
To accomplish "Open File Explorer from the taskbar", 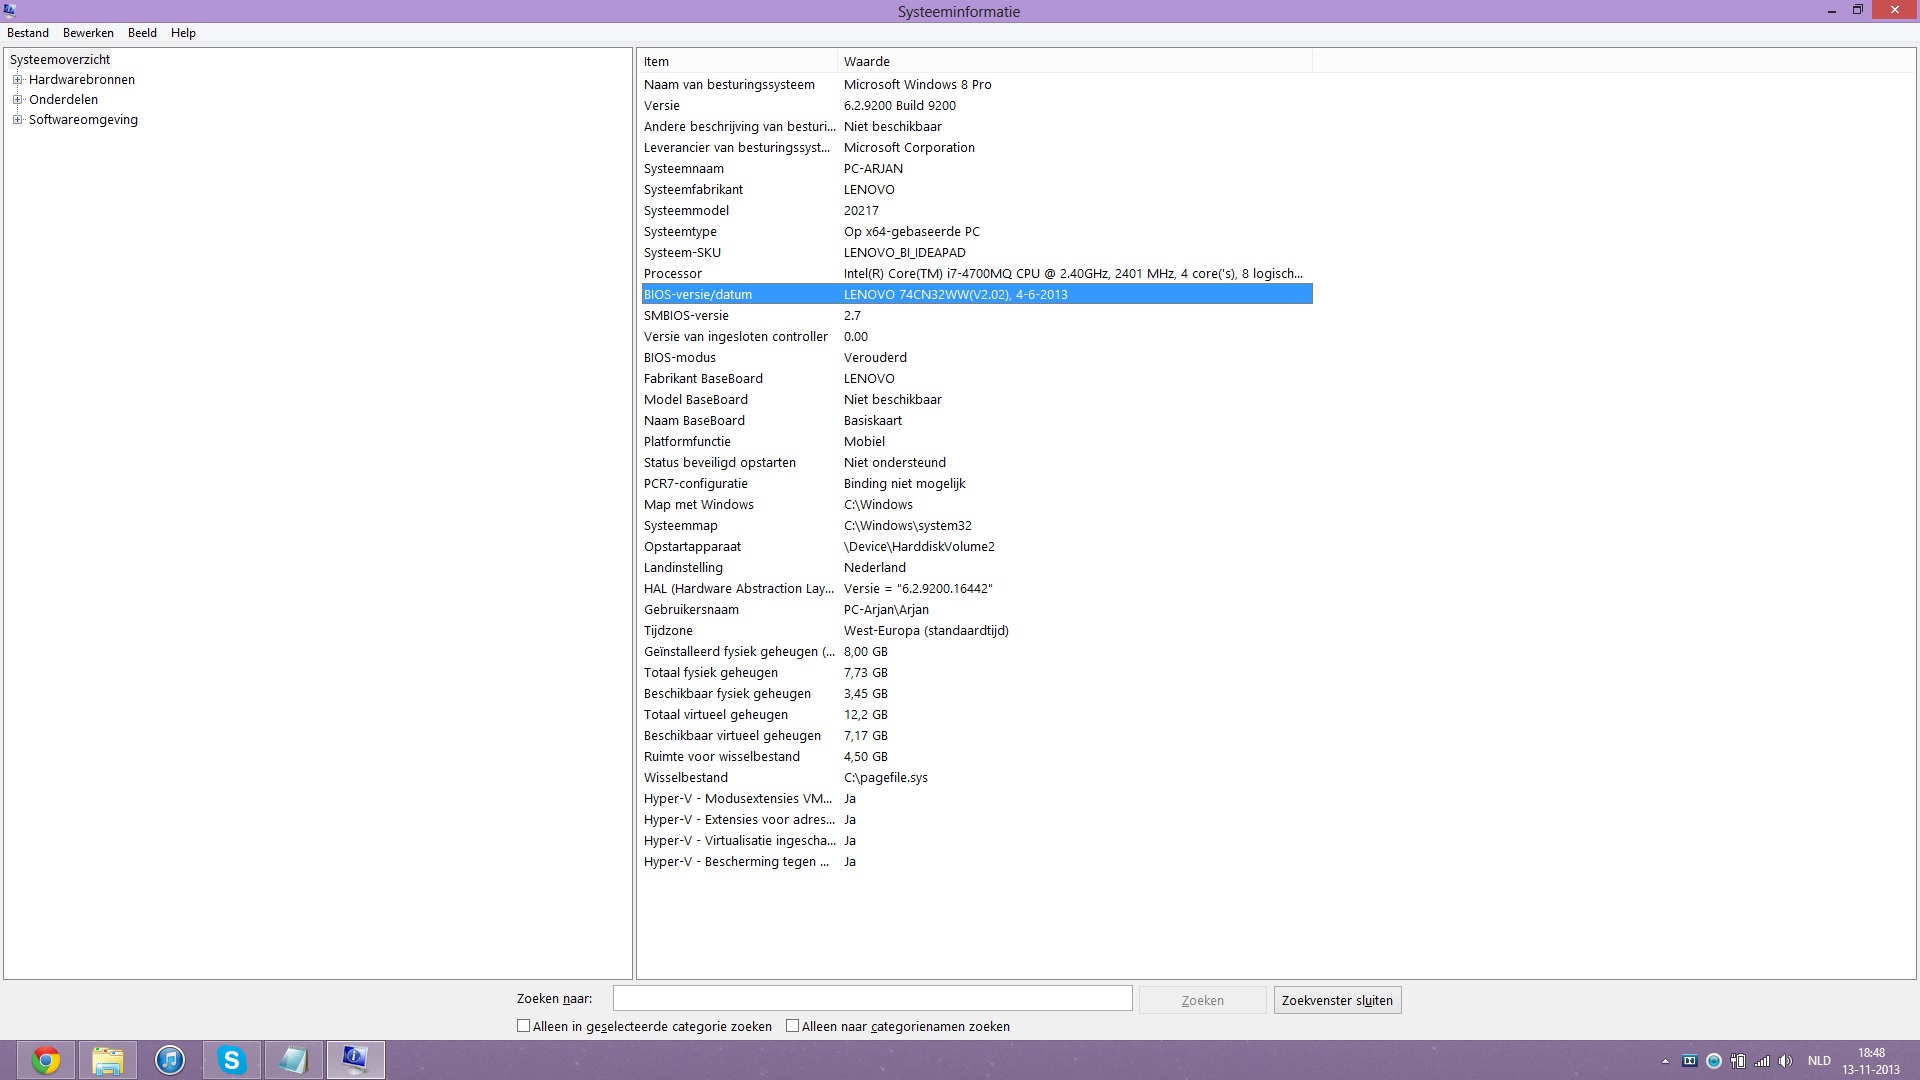I will pyautogui.click(x=108, y=1060).
